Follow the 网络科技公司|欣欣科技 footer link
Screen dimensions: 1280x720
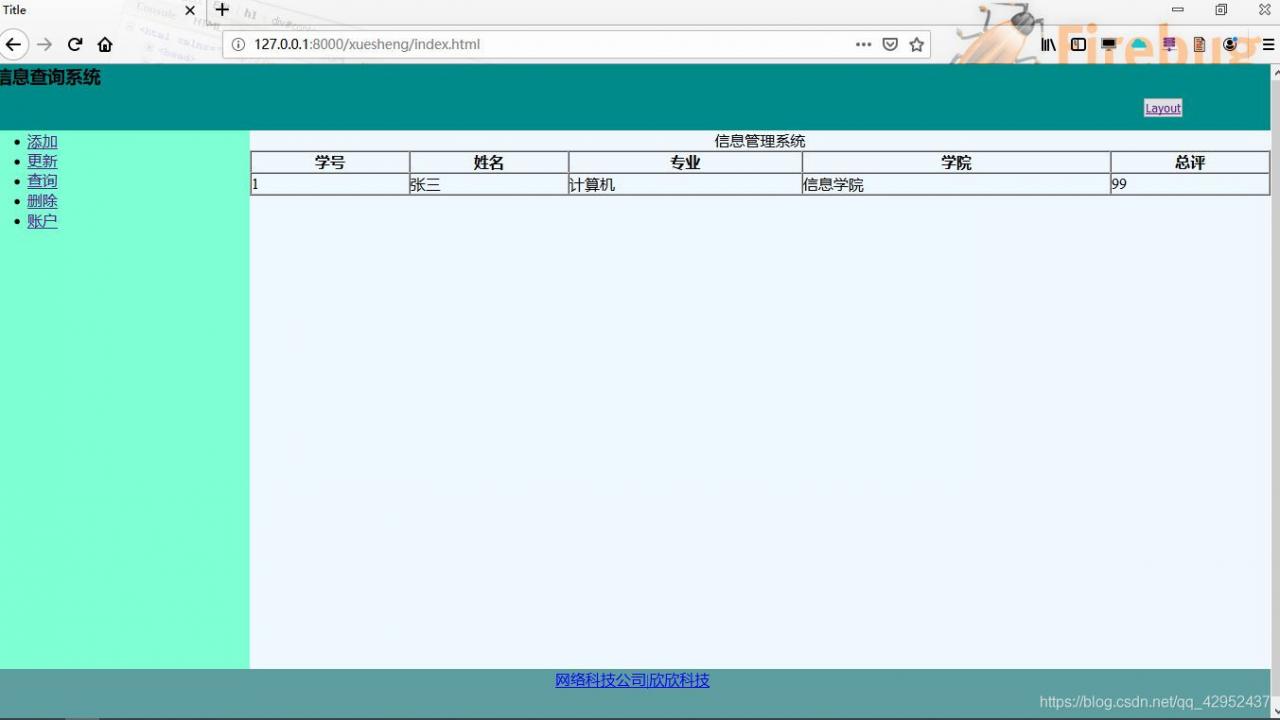pos(632,680)
